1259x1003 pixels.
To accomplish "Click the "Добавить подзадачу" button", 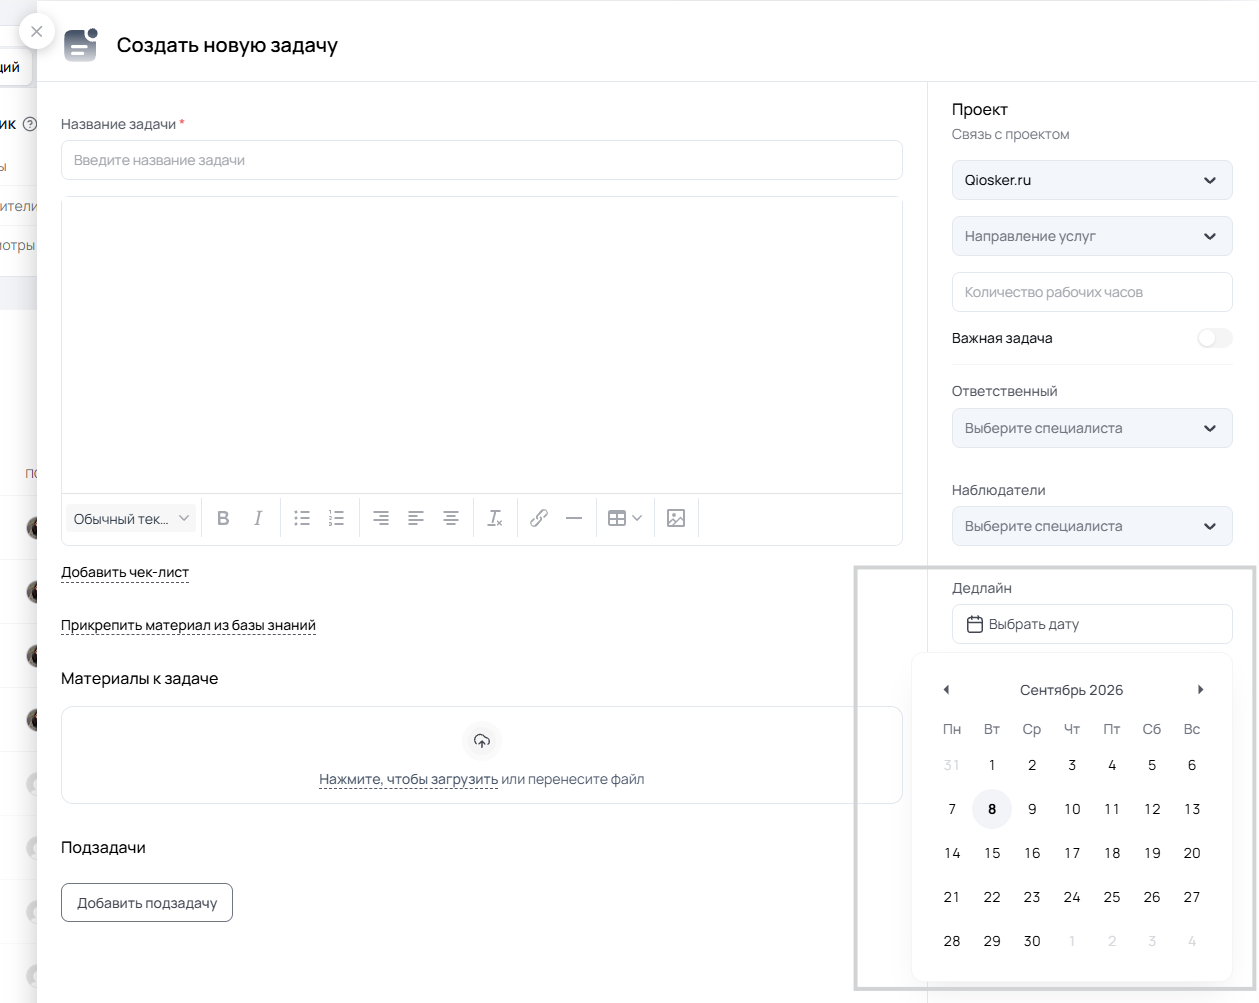I will (x=147, y=903).
